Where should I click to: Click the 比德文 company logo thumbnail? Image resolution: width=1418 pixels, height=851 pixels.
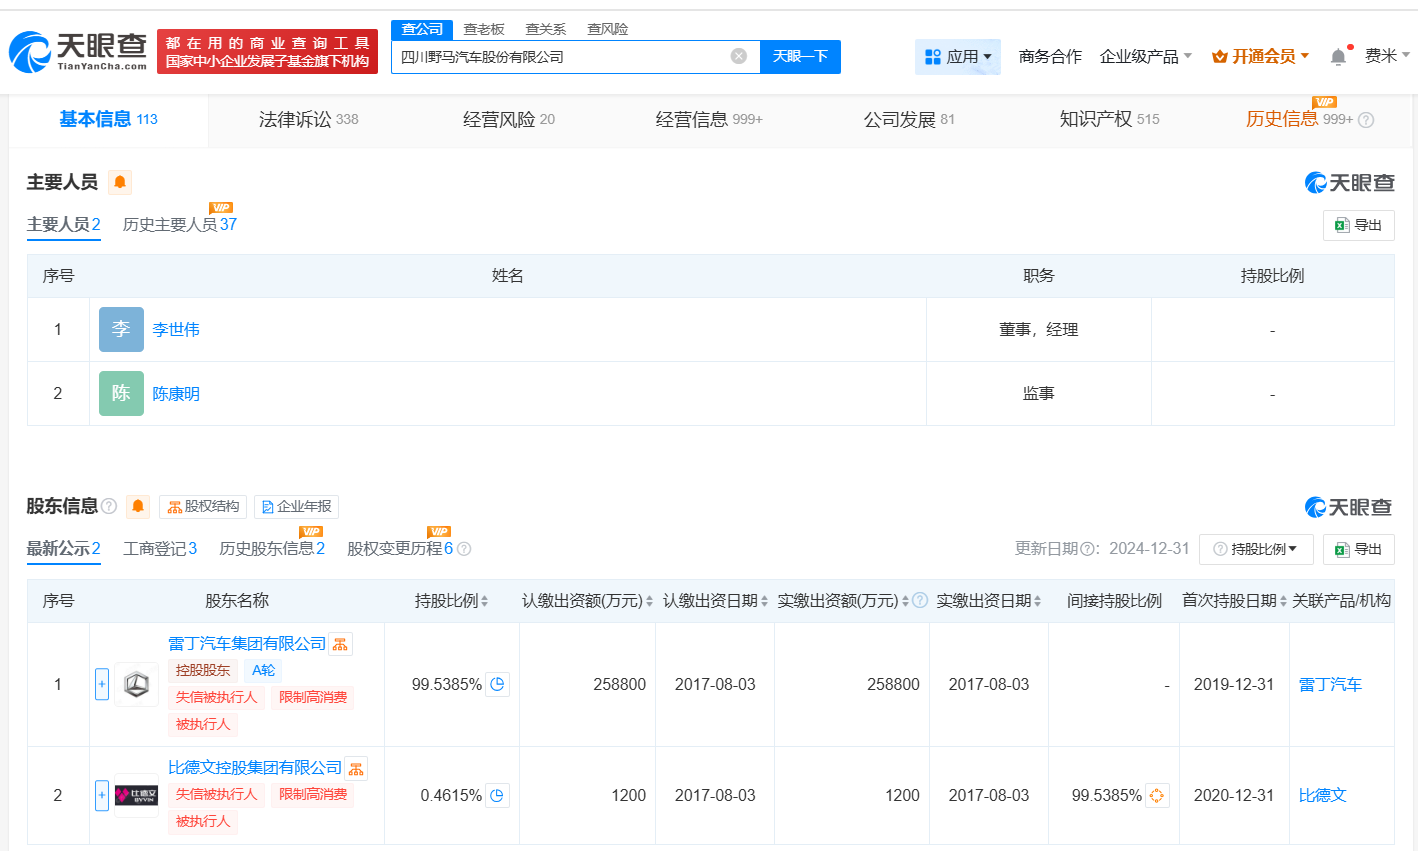[x=136, y=795]
